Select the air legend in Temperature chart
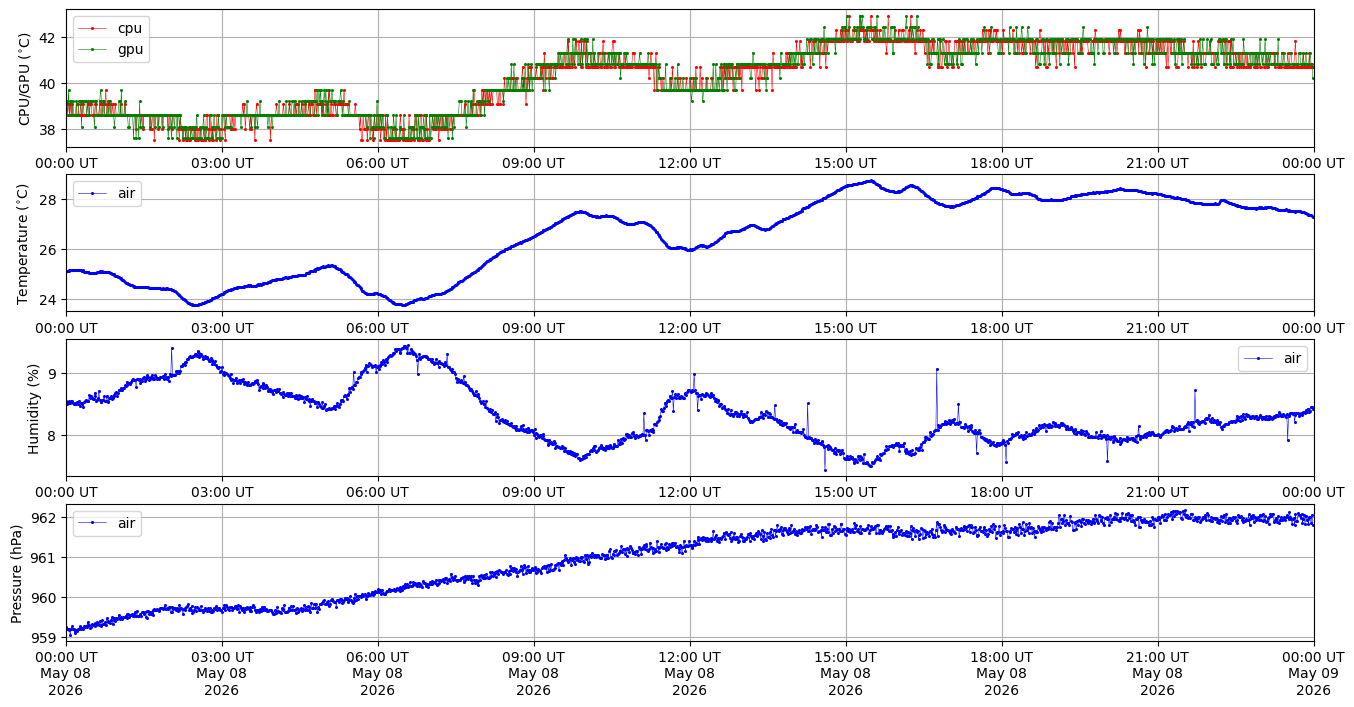This screenshot has height=707, width=1354. (x=107, y=193)
